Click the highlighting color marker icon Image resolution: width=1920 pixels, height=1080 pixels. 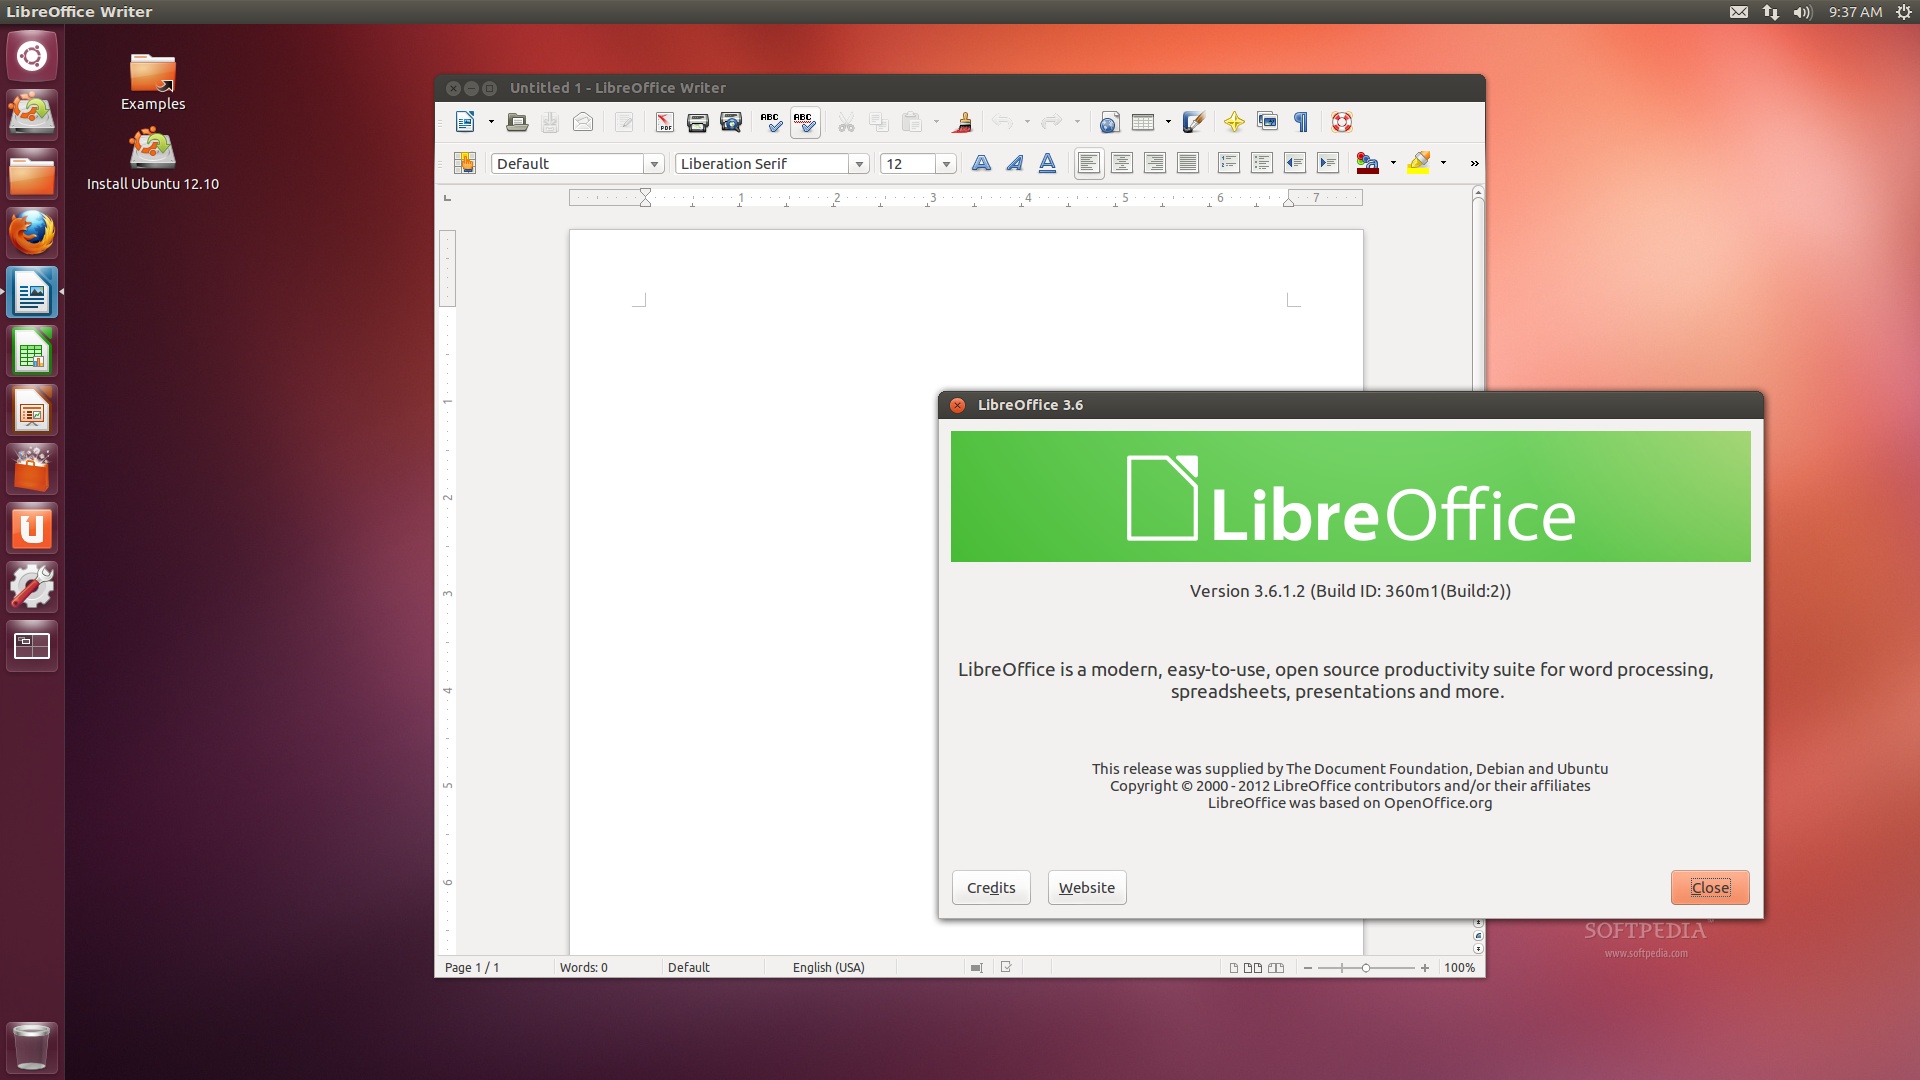click(1418, 163)
